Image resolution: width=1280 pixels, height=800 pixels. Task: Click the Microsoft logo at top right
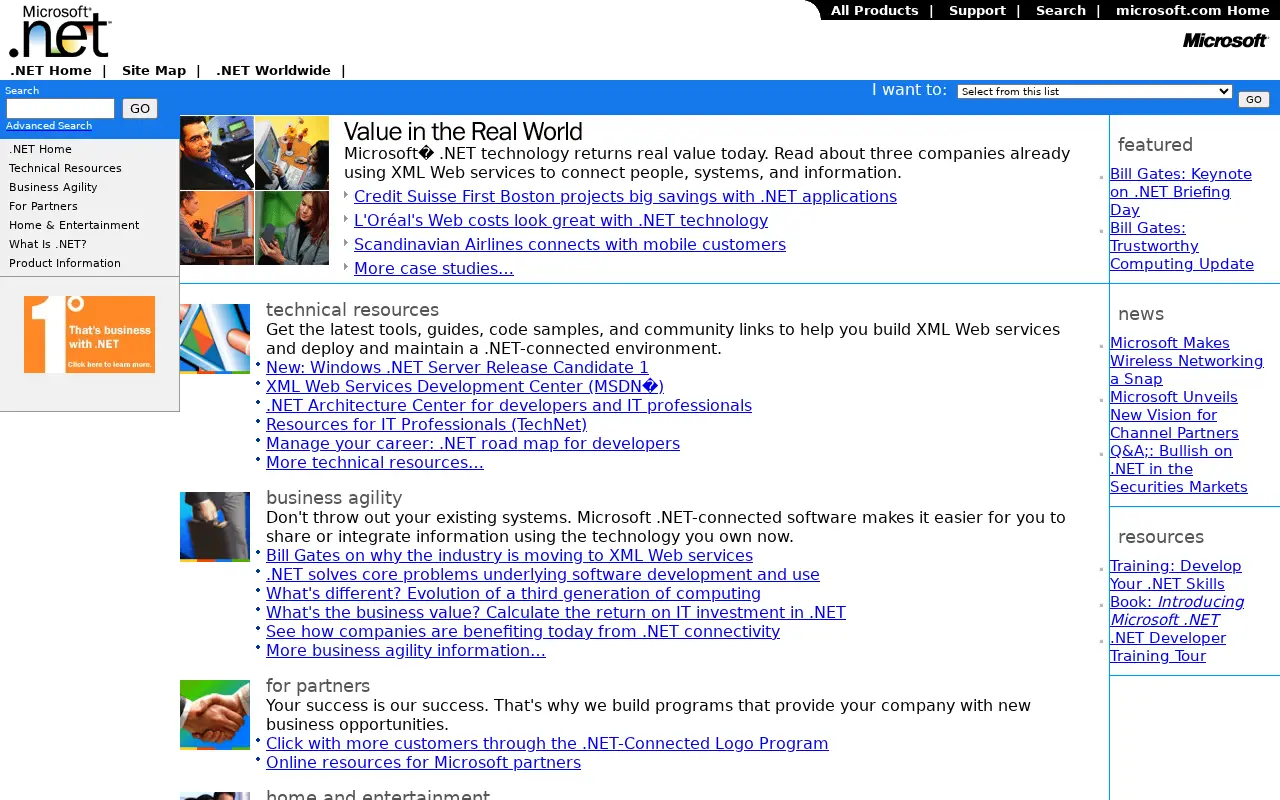pyautogui.click(x=1225, y=40)
